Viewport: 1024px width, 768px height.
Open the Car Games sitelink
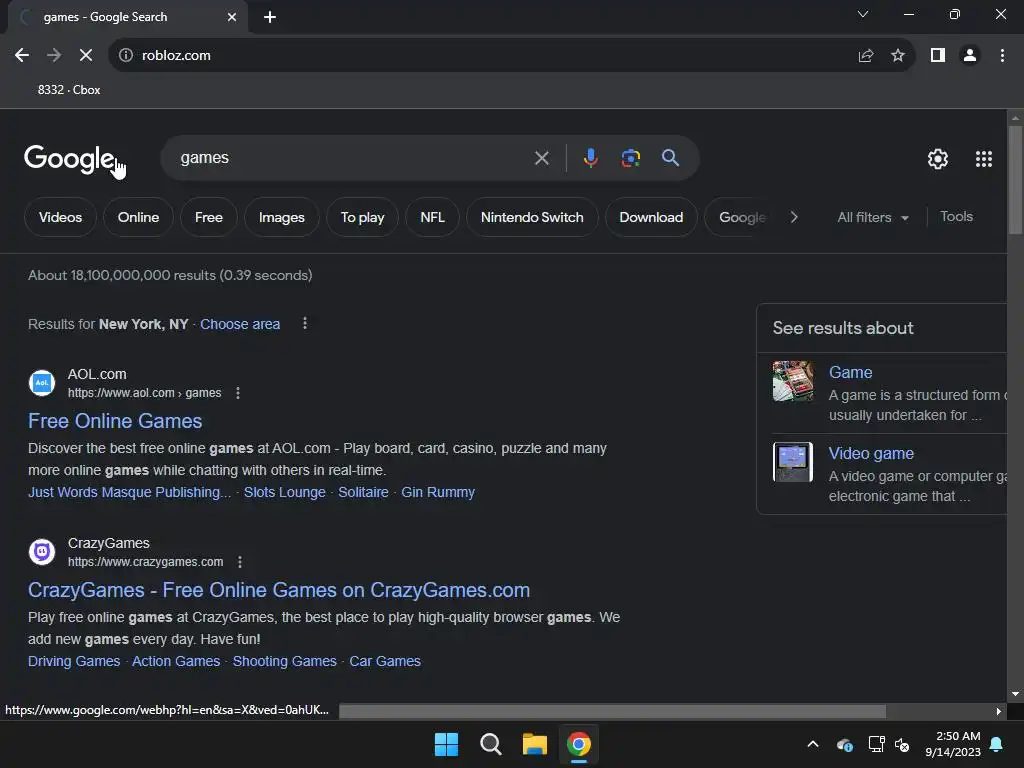tap(385, 662)
